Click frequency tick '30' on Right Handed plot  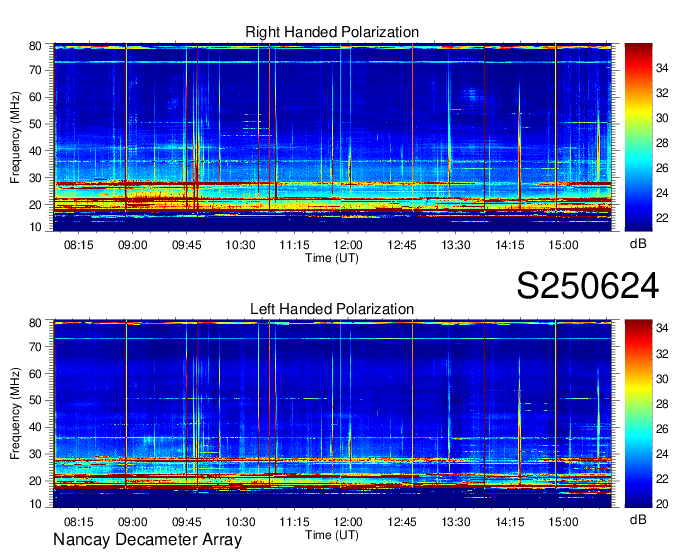click(x=36, y=178)
